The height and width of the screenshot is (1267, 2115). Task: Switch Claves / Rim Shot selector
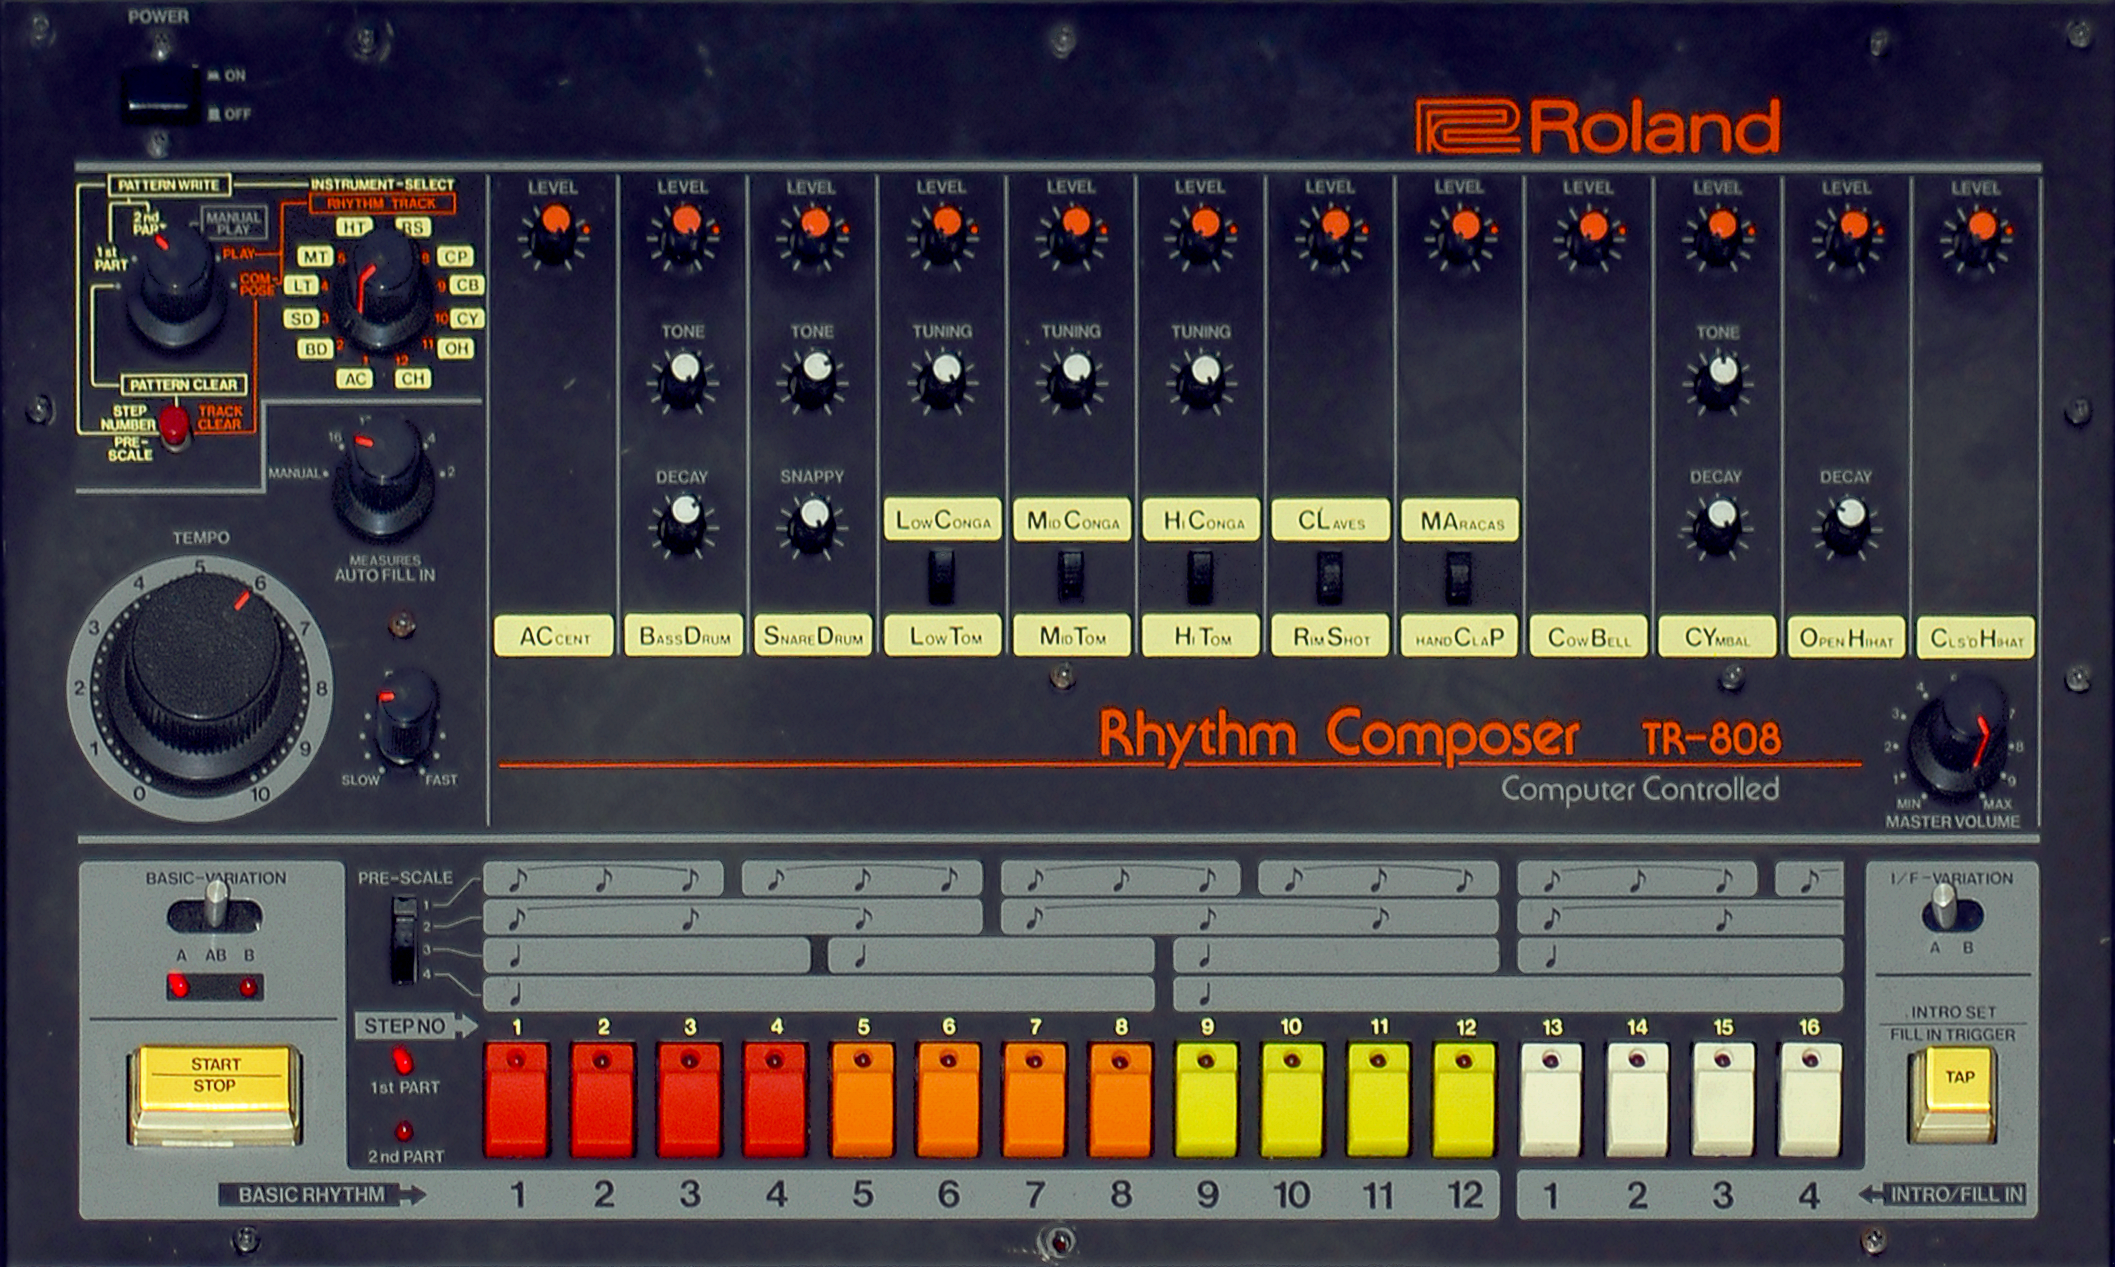(x=1329, y=577)
